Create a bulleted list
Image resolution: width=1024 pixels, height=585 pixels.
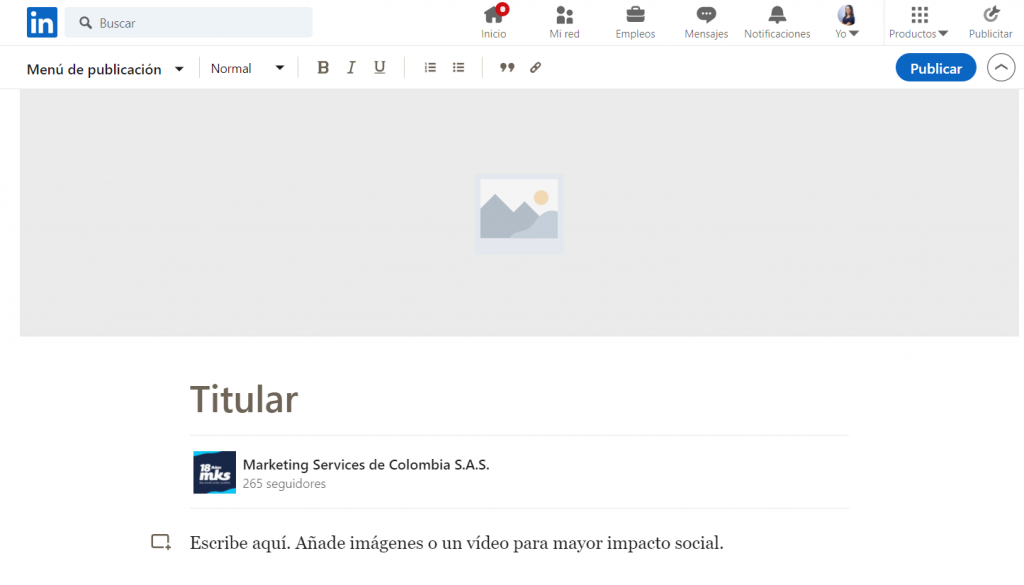point(458,67)
